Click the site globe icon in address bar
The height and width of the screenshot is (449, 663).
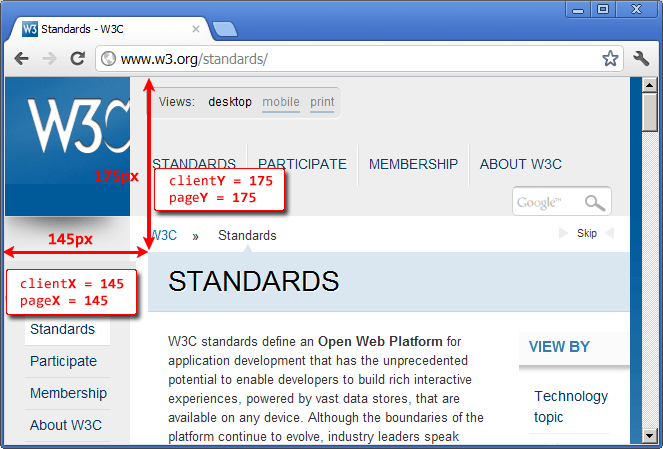tap(108, 59)
